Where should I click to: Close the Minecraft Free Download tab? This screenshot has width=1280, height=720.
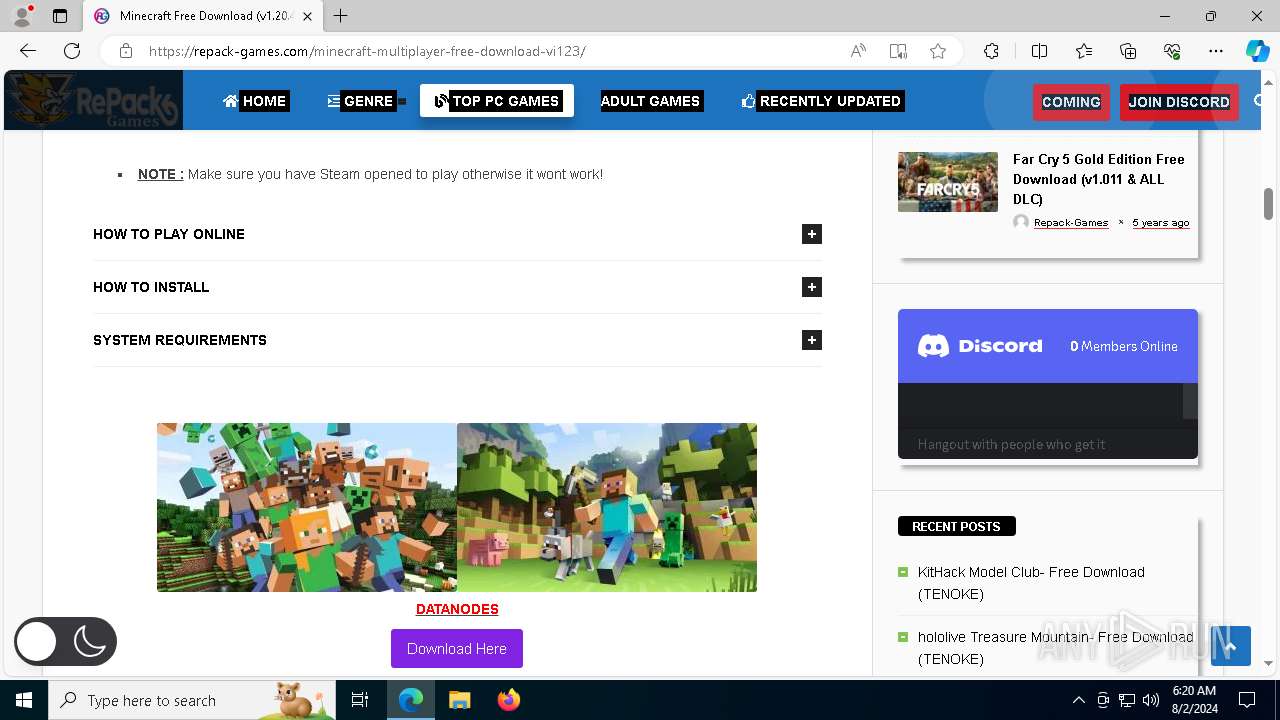click(x=307, y=16)
